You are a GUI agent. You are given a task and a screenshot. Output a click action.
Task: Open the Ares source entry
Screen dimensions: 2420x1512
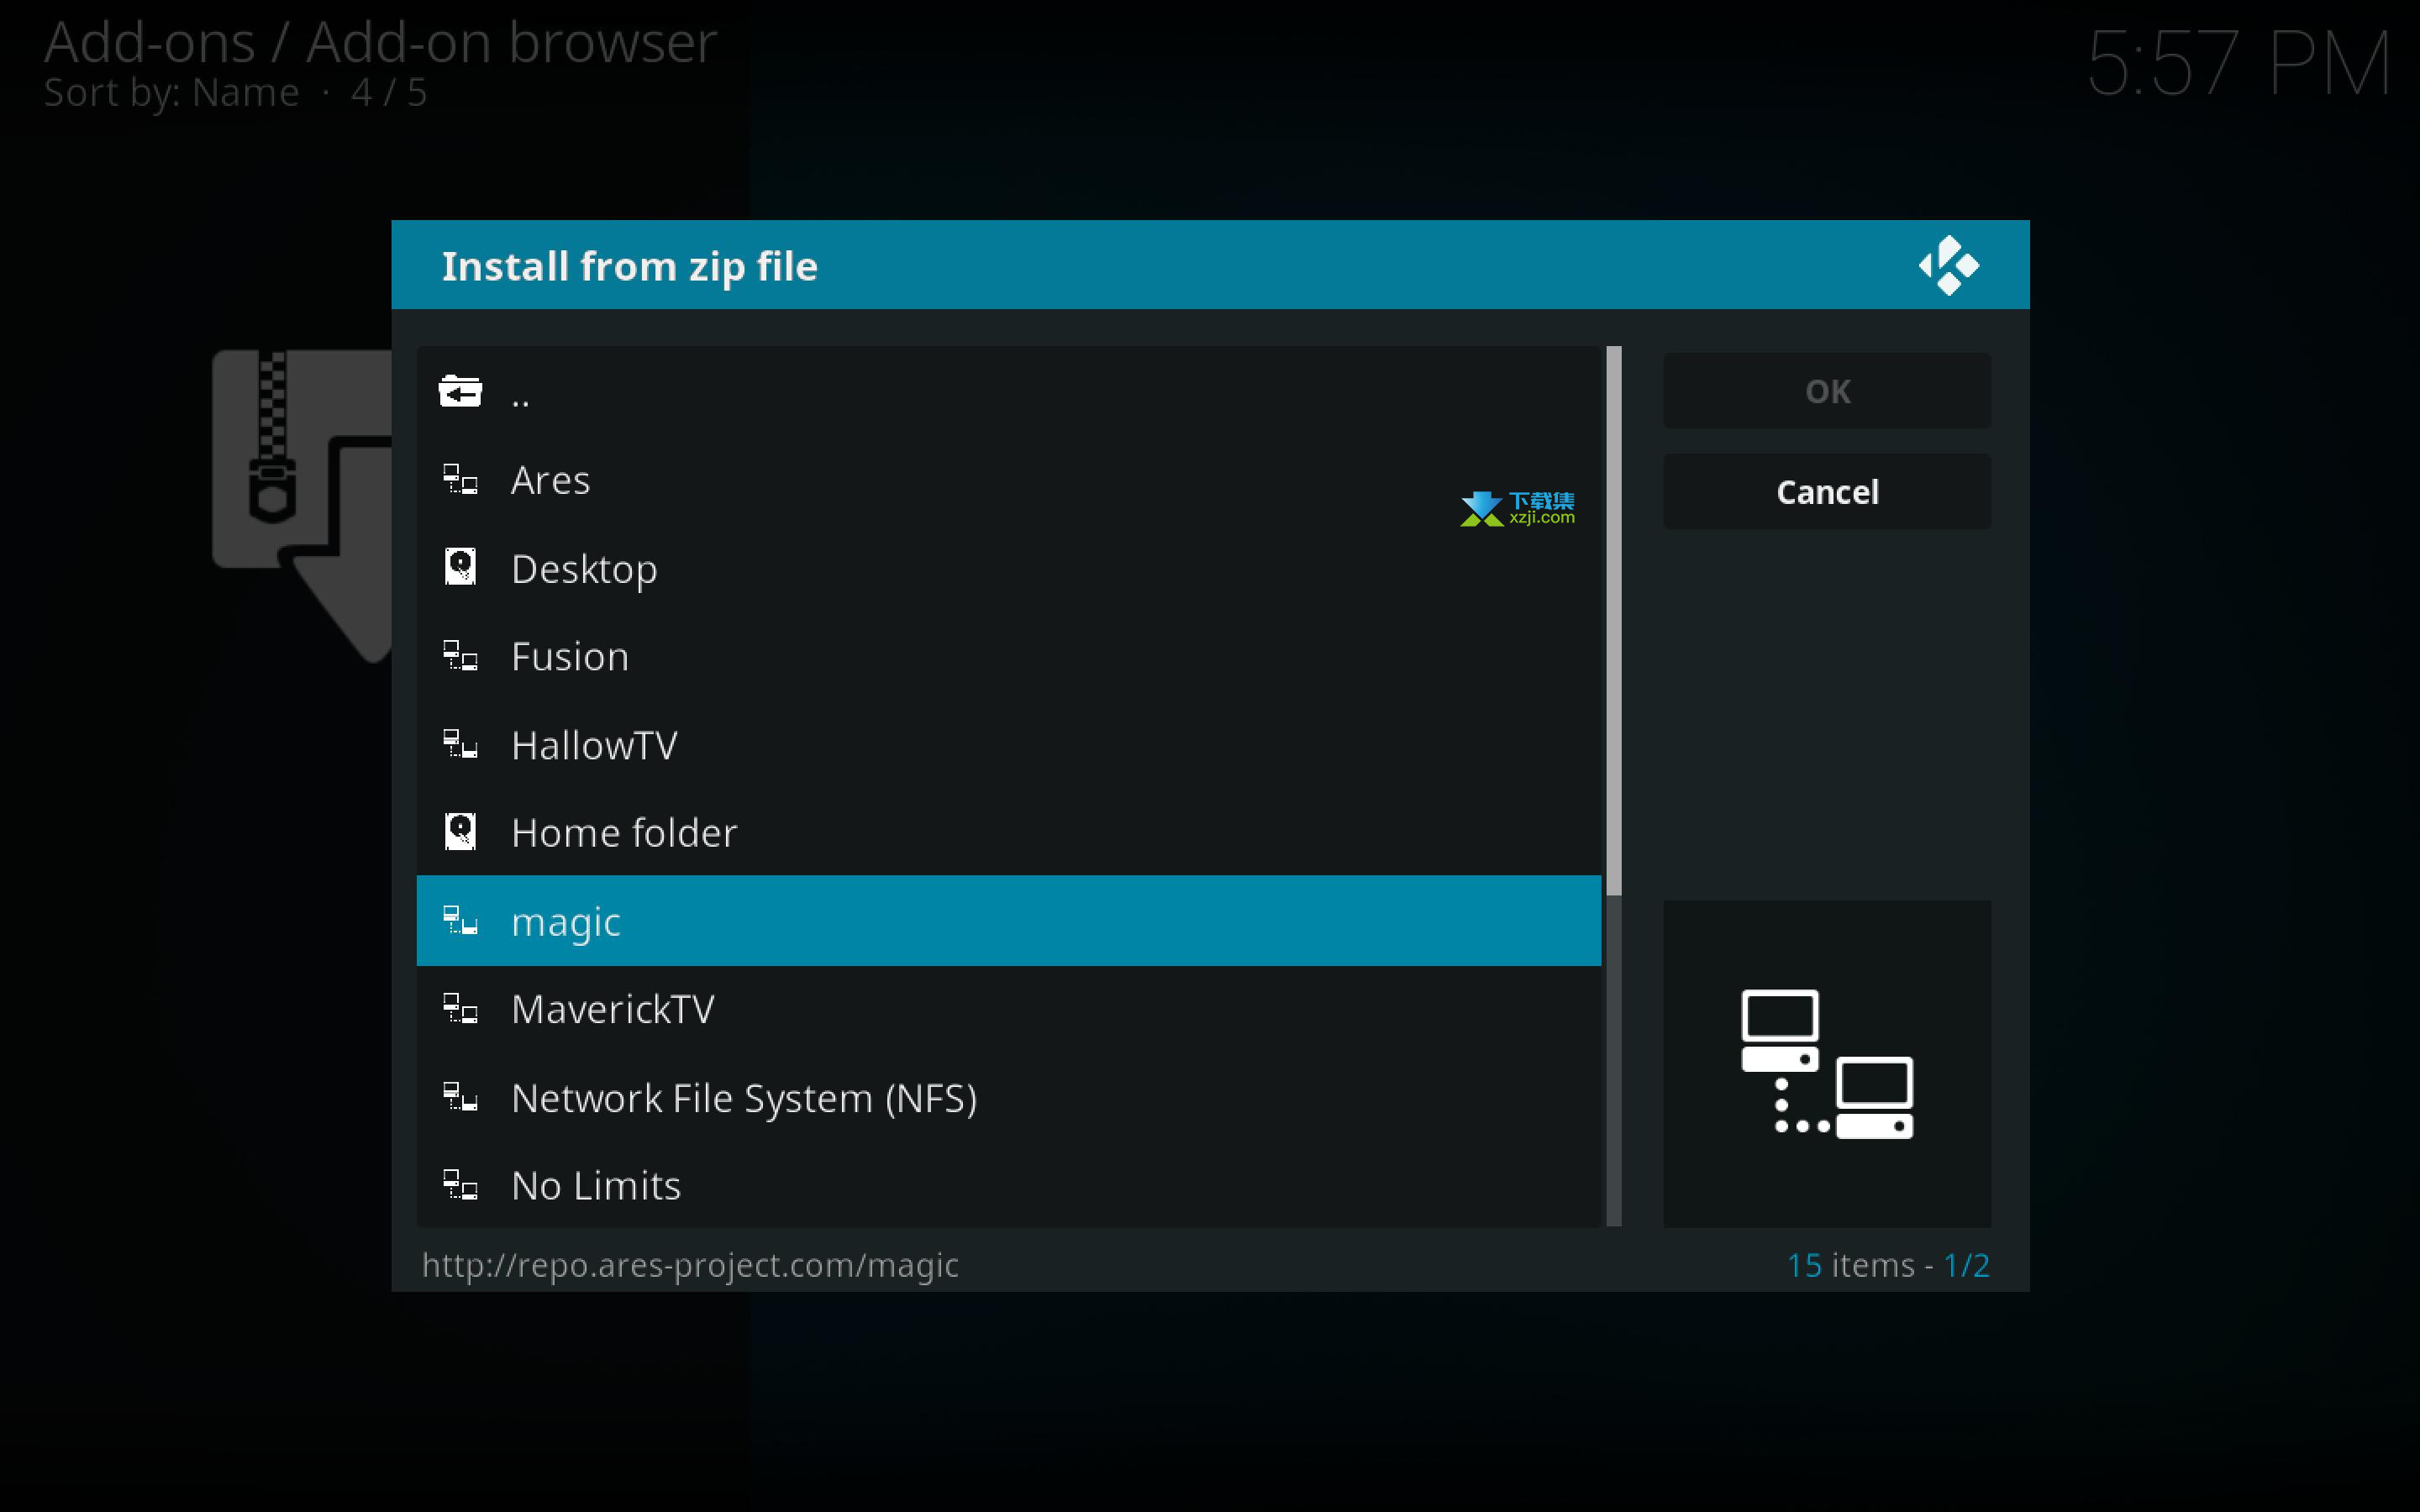pyautogui.click(x=1008, y=480)
